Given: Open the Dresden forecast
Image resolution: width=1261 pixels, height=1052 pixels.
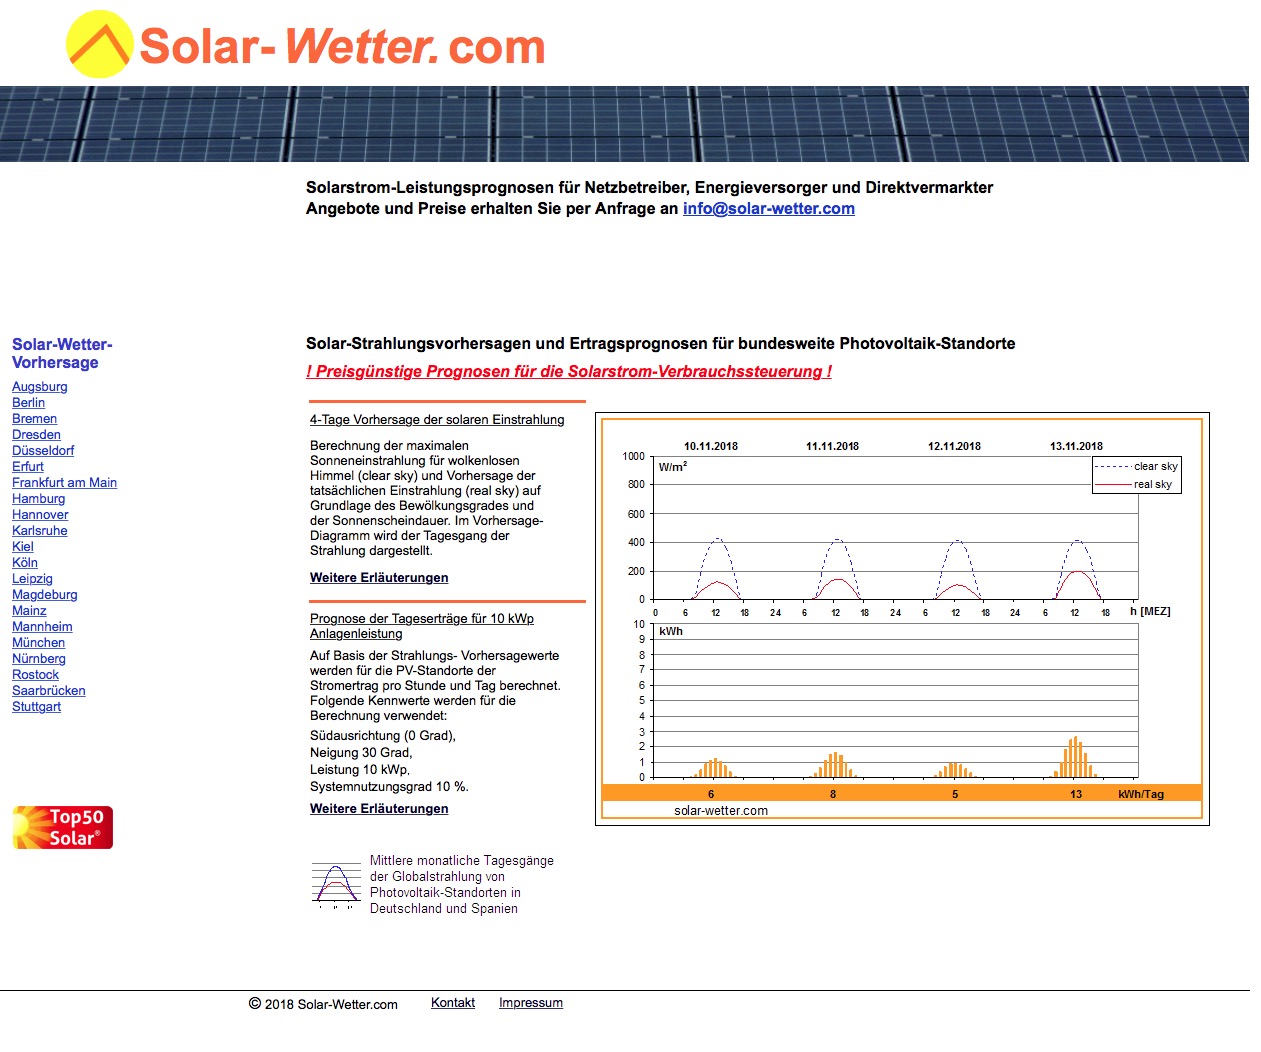Looking at the screenshot, I should 36,434.
